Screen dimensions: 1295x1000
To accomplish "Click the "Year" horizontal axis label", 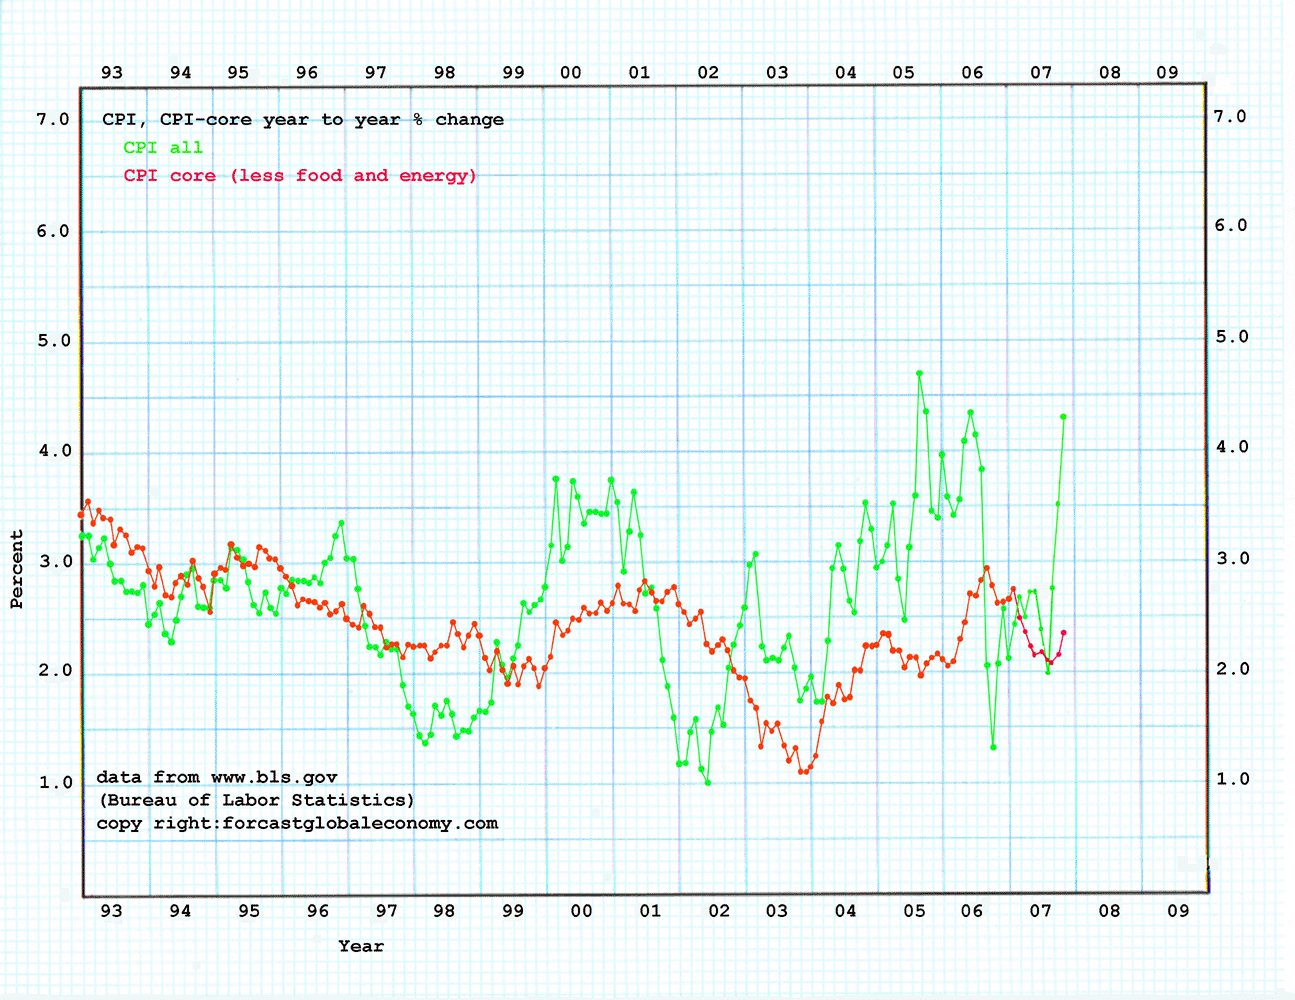I will click(360, 946).
